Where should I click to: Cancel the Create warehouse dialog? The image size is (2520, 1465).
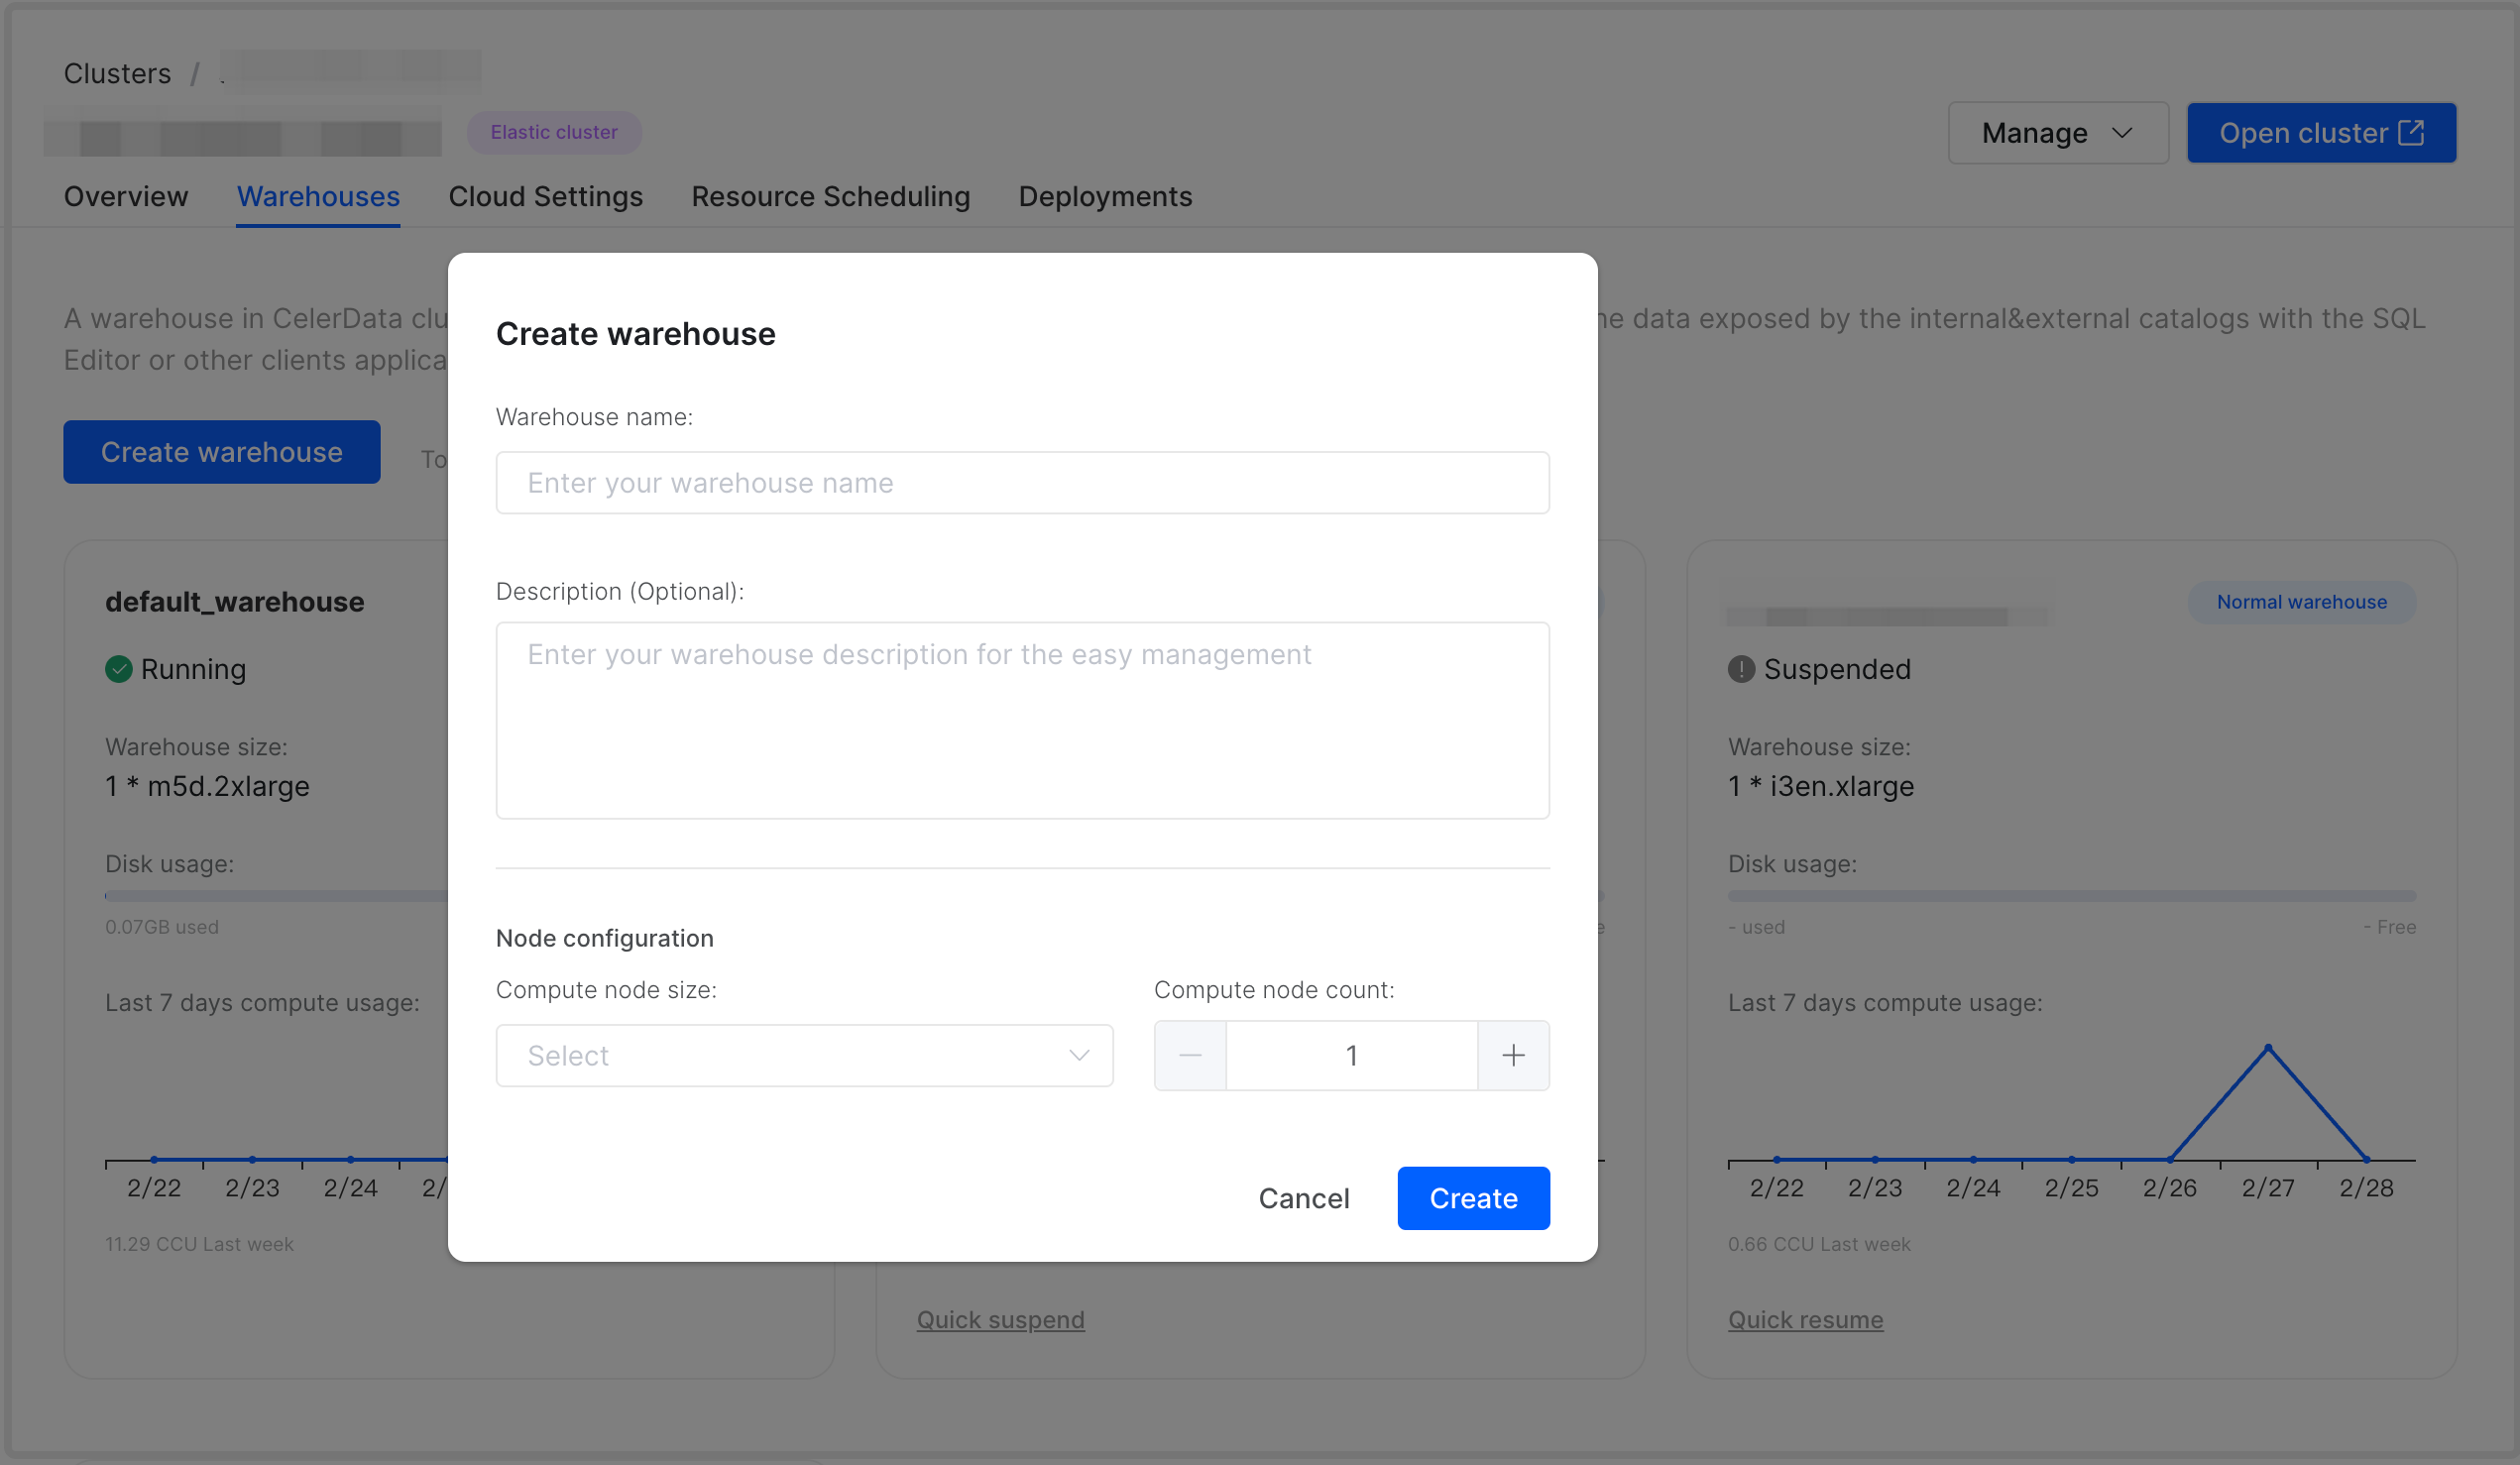tap(1303, 1198)
